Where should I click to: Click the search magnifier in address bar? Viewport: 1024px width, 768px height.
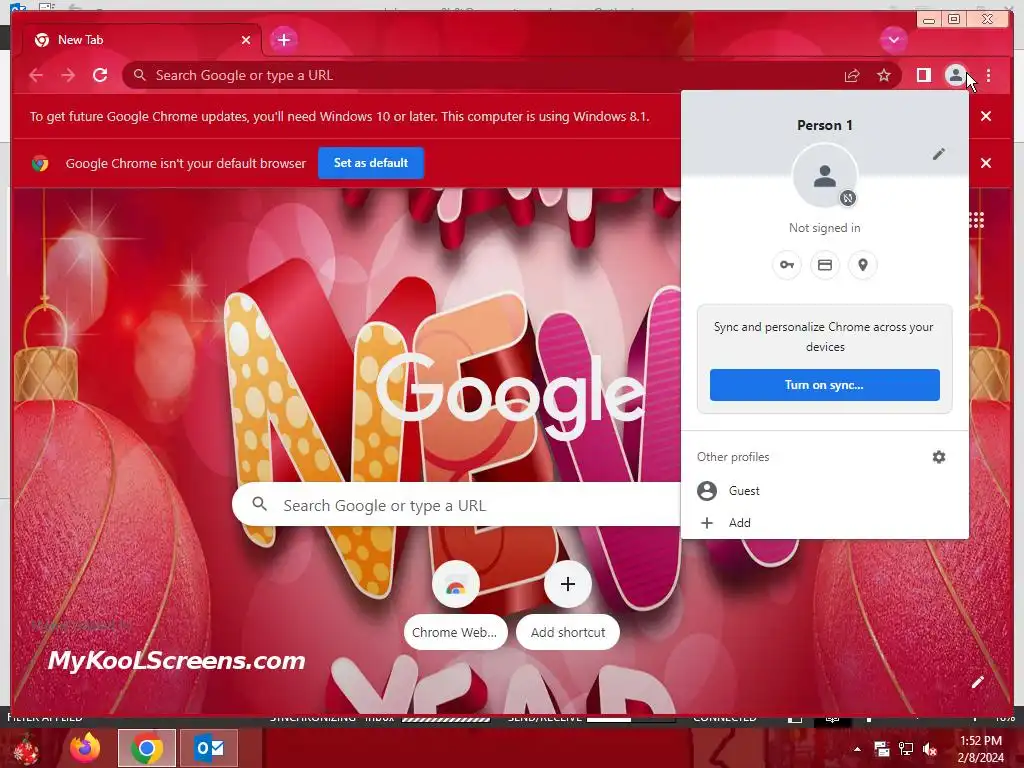pos(139,75)
